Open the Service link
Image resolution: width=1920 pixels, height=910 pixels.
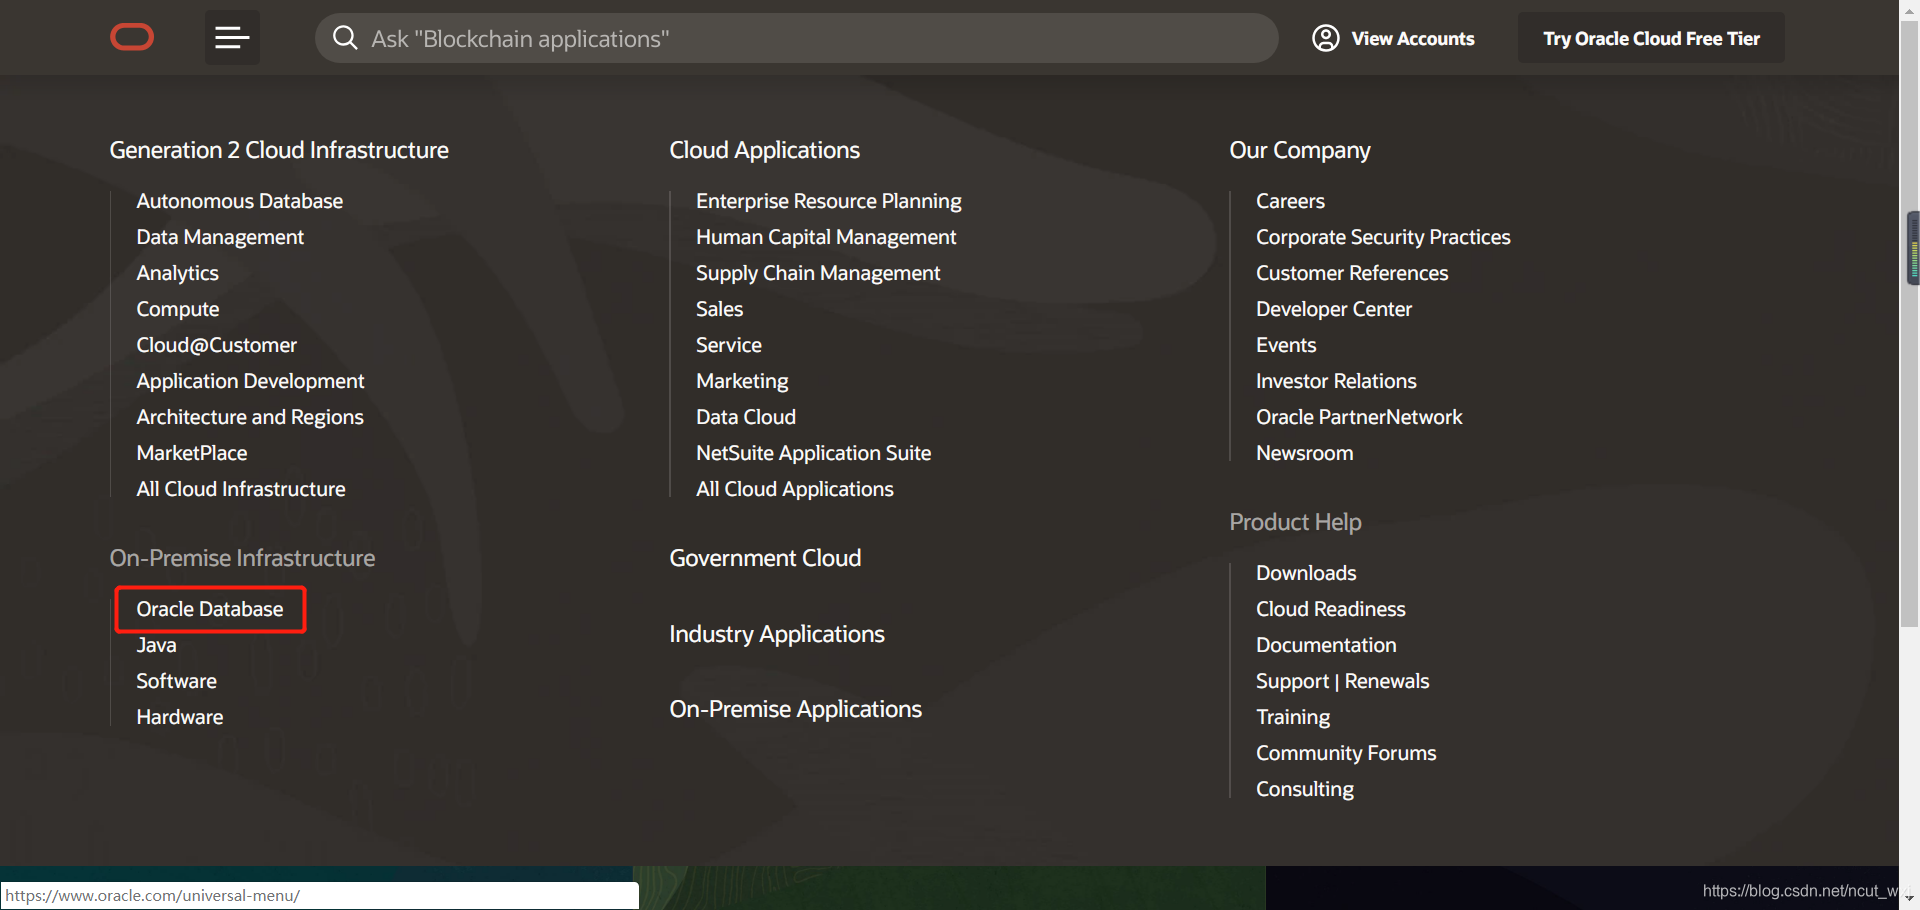(729, 345)
